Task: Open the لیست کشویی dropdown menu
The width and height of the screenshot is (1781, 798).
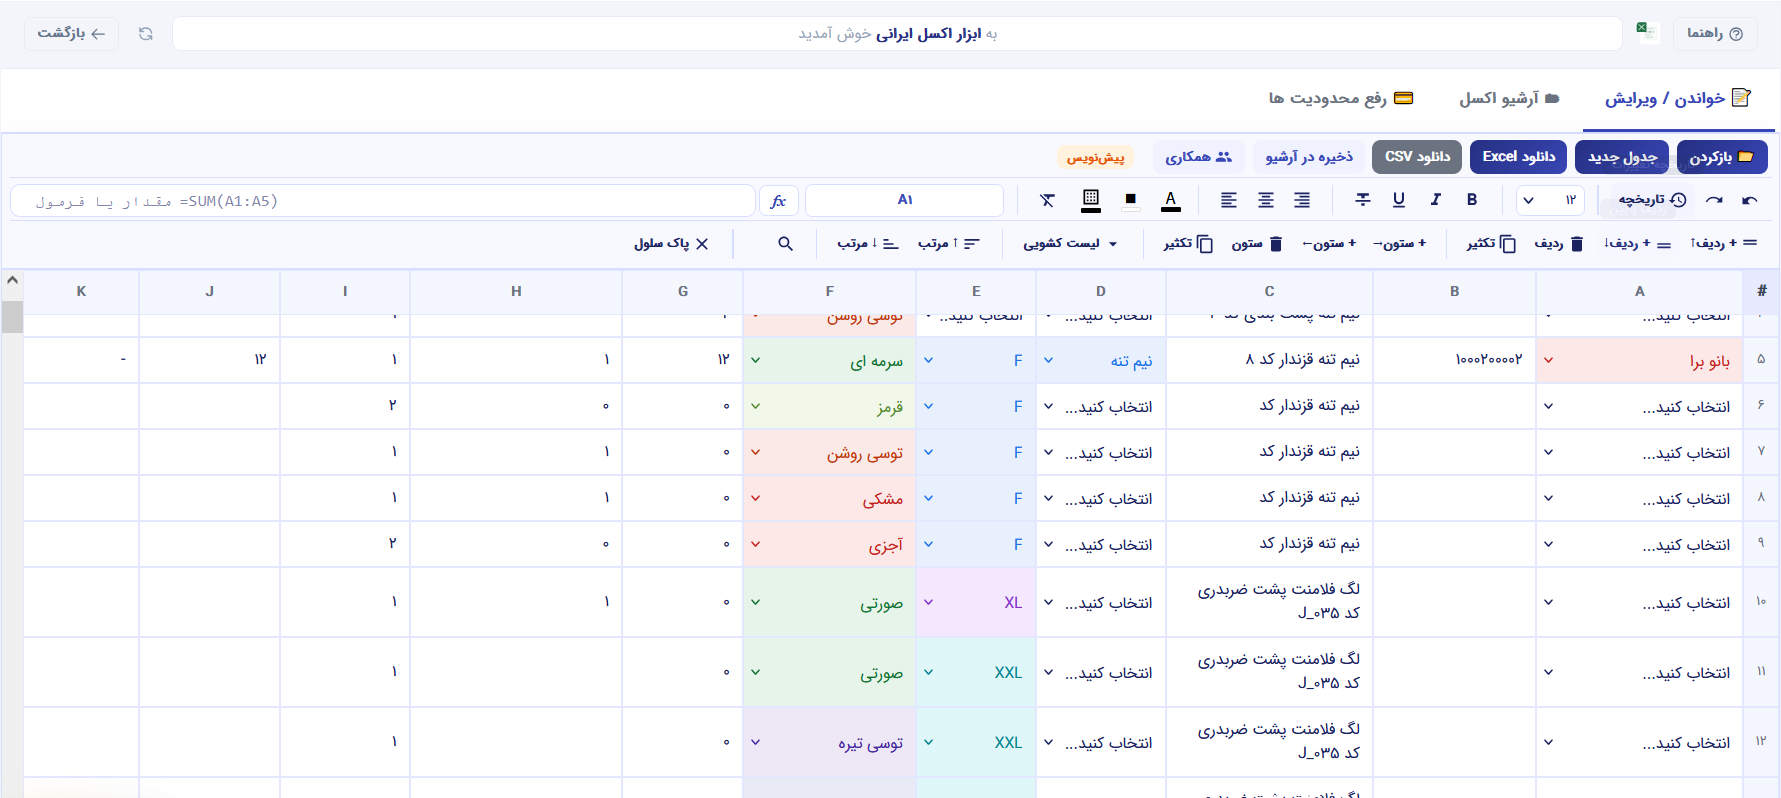Action: click(1070, 243)
